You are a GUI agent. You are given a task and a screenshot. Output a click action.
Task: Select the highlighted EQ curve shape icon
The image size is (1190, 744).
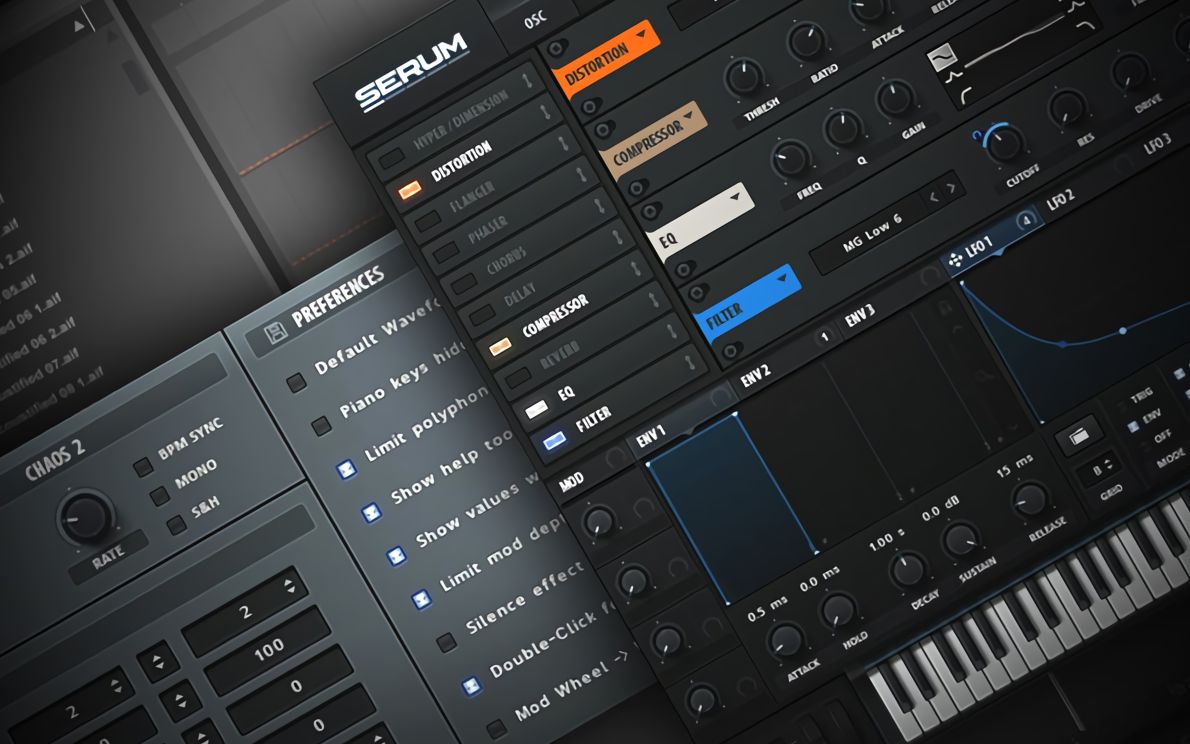click(941, 57)
